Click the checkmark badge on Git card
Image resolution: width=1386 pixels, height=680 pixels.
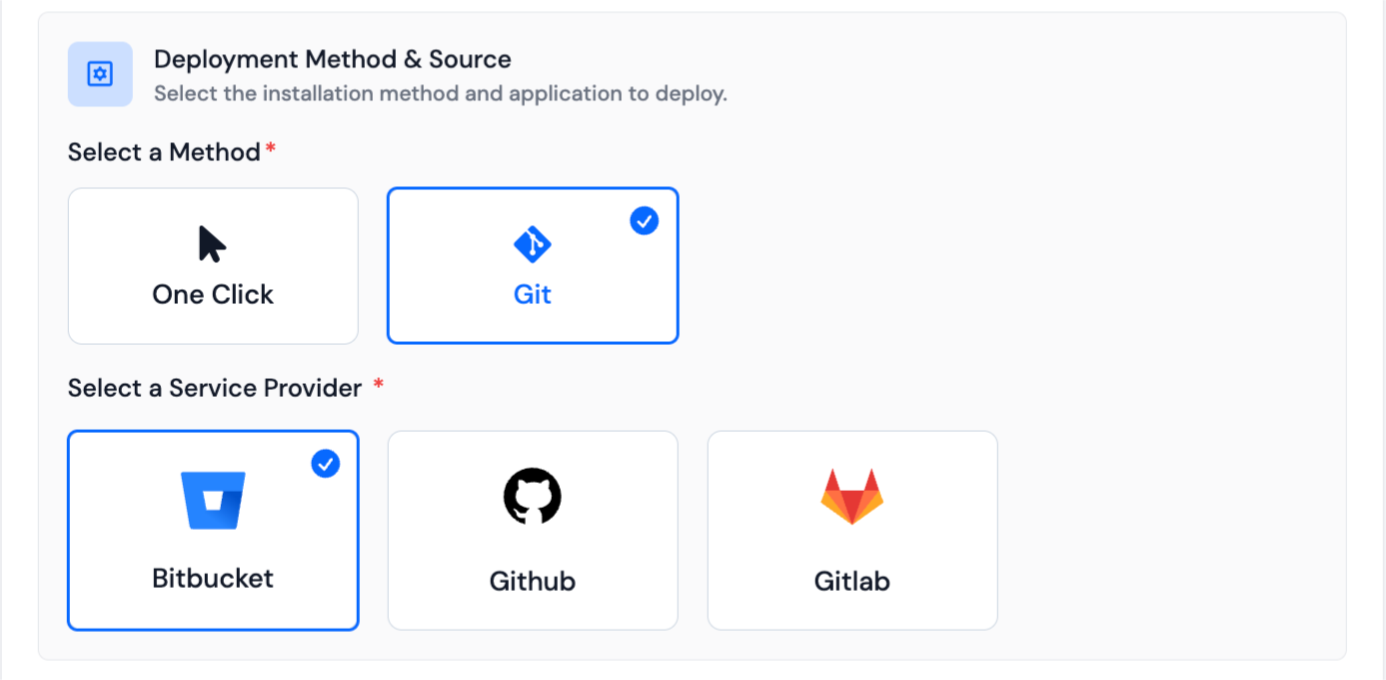[x=644, y=221]
